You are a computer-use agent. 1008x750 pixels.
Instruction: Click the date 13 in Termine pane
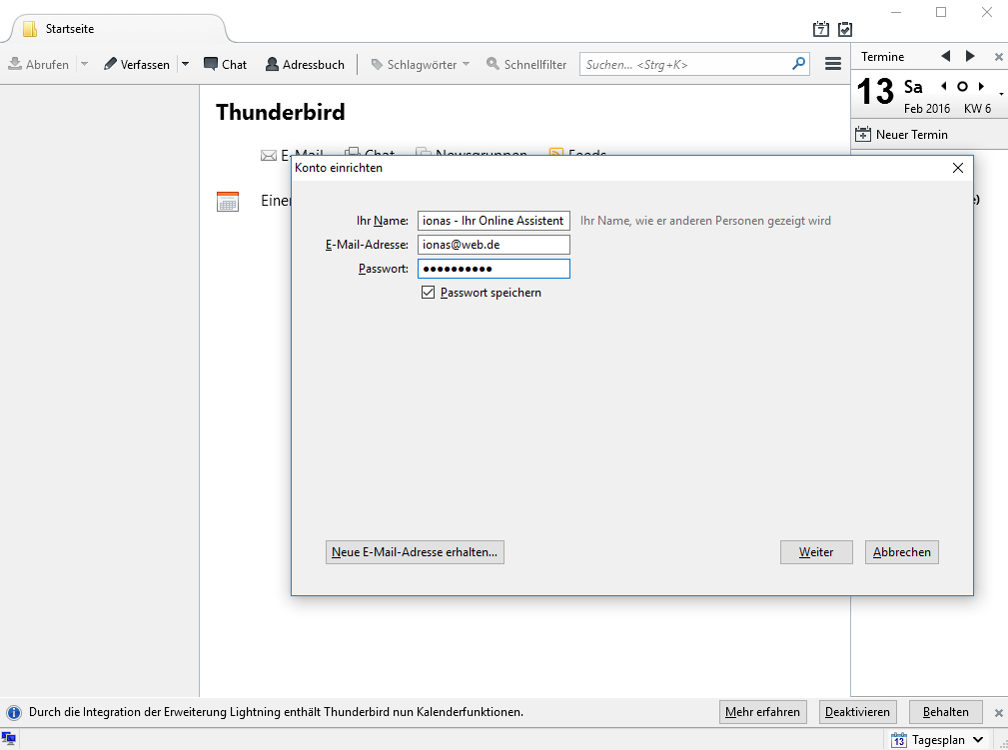(875, 92)
